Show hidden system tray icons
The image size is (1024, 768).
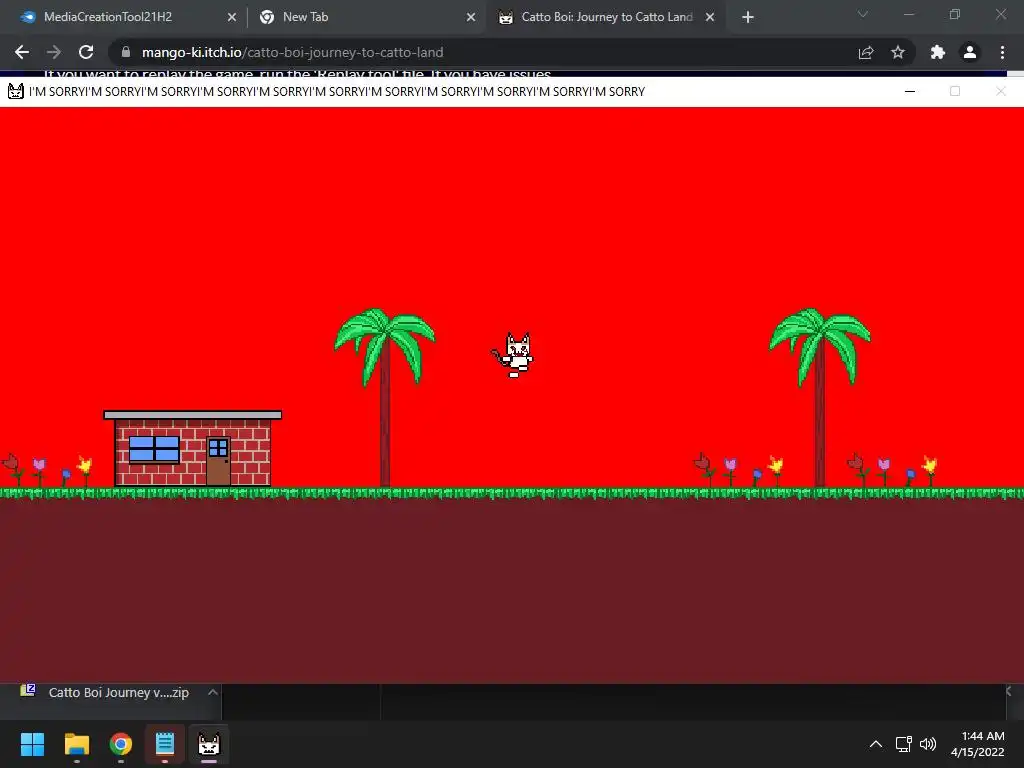pos(876,744)
